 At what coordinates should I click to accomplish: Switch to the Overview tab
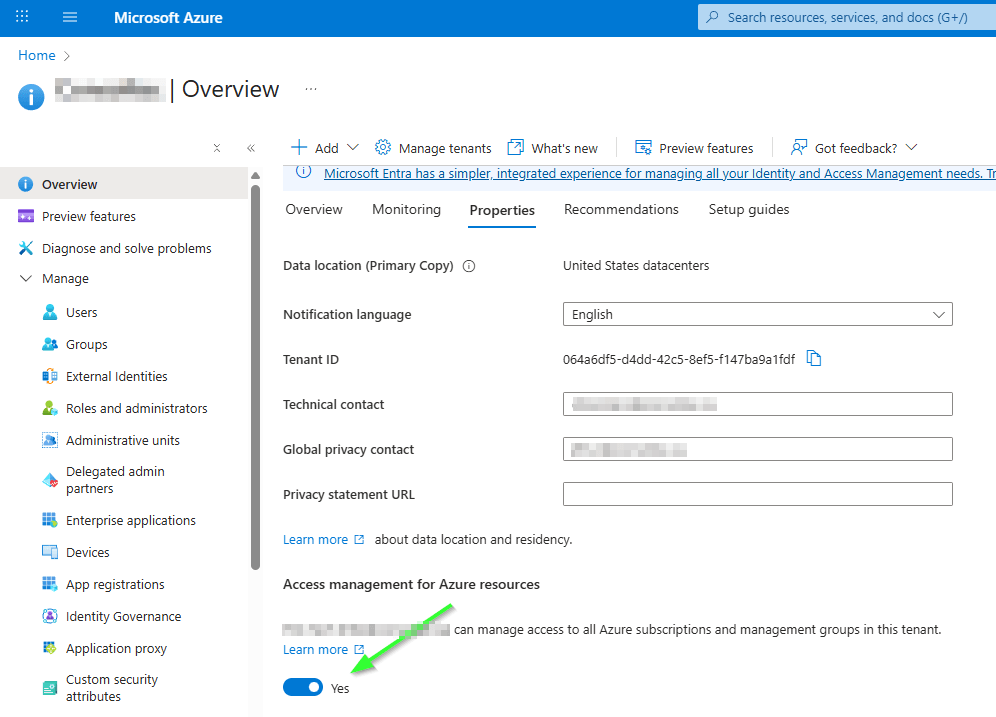tap(314, 210)
